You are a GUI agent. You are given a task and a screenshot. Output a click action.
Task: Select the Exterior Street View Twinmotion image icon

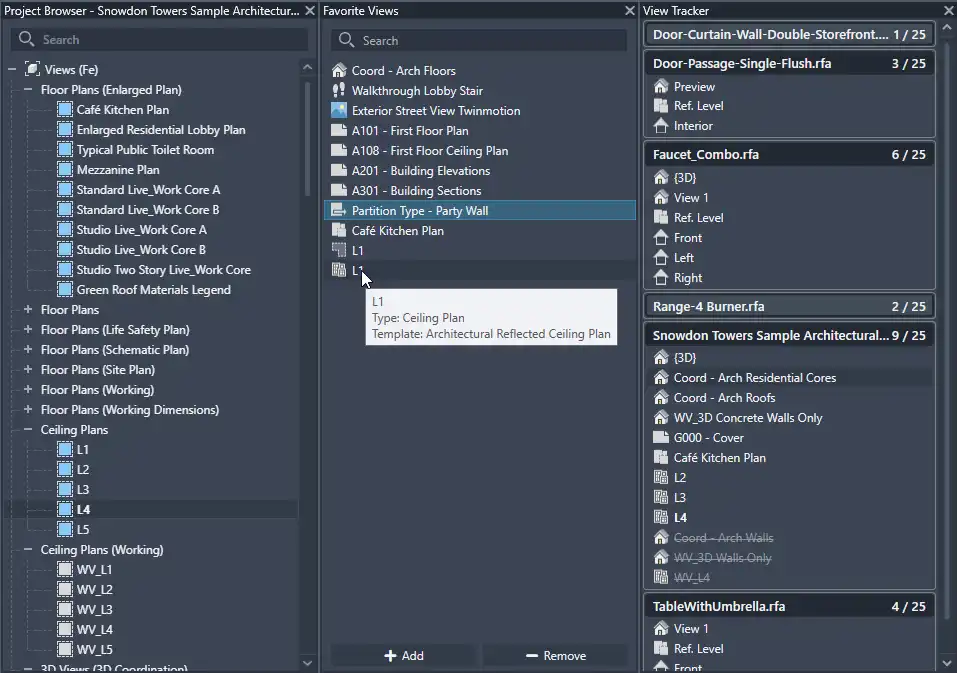339,110
